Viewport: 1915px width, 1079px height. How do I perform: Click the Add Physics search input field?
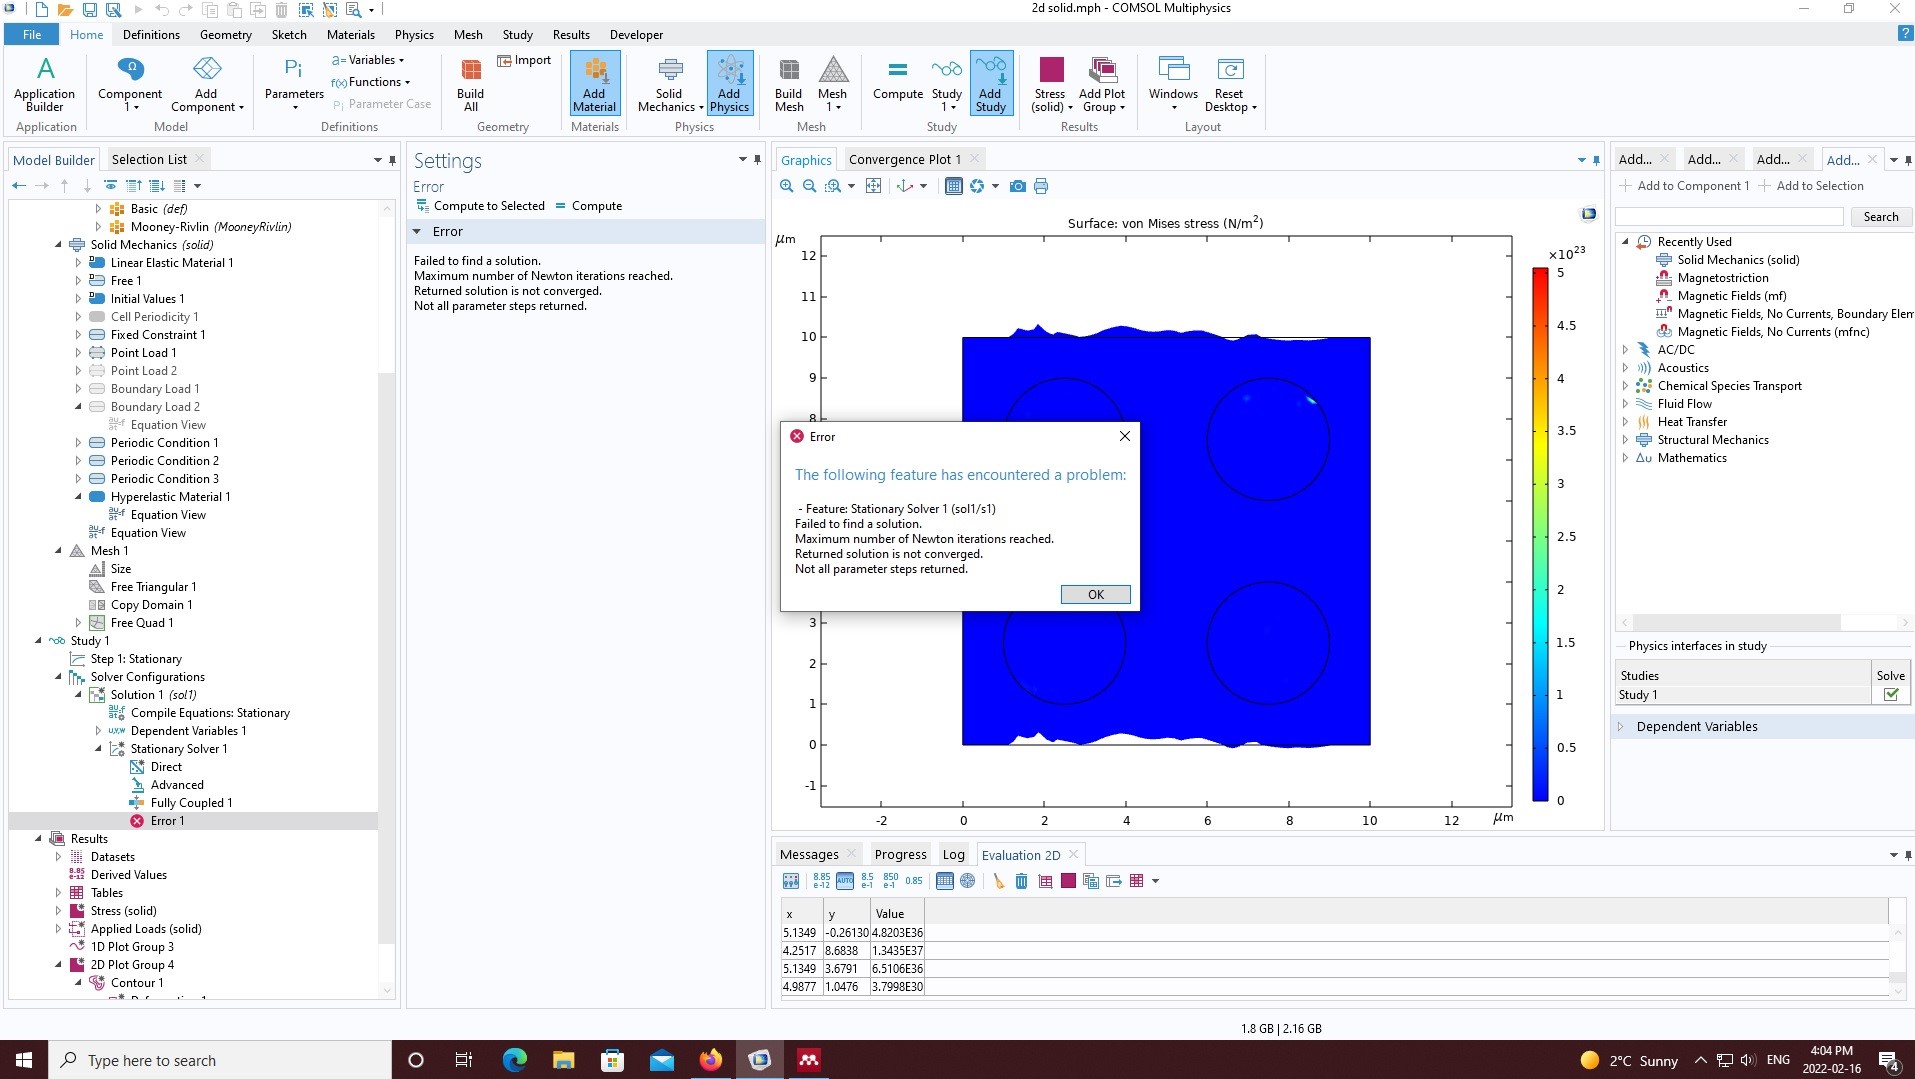pyautogui.click(x=1728, y=217)
